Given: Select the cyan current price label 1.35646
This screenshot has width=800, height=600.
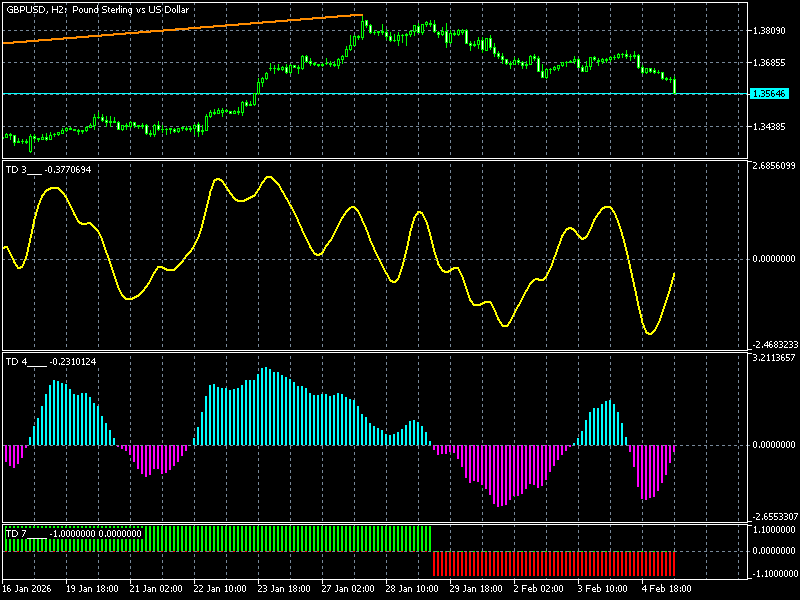Looking at the screenshot, I should [769, 94].
